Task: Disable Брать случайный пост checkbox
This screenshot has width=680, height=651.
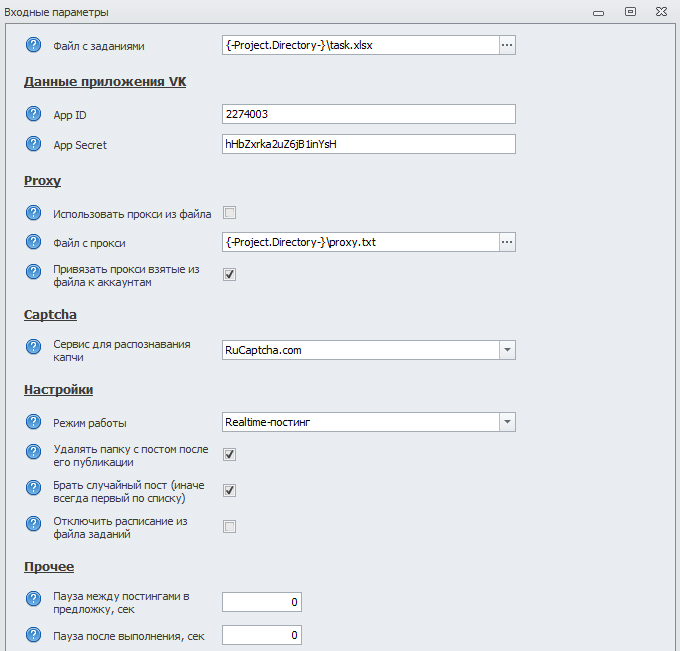Action: 229,491
